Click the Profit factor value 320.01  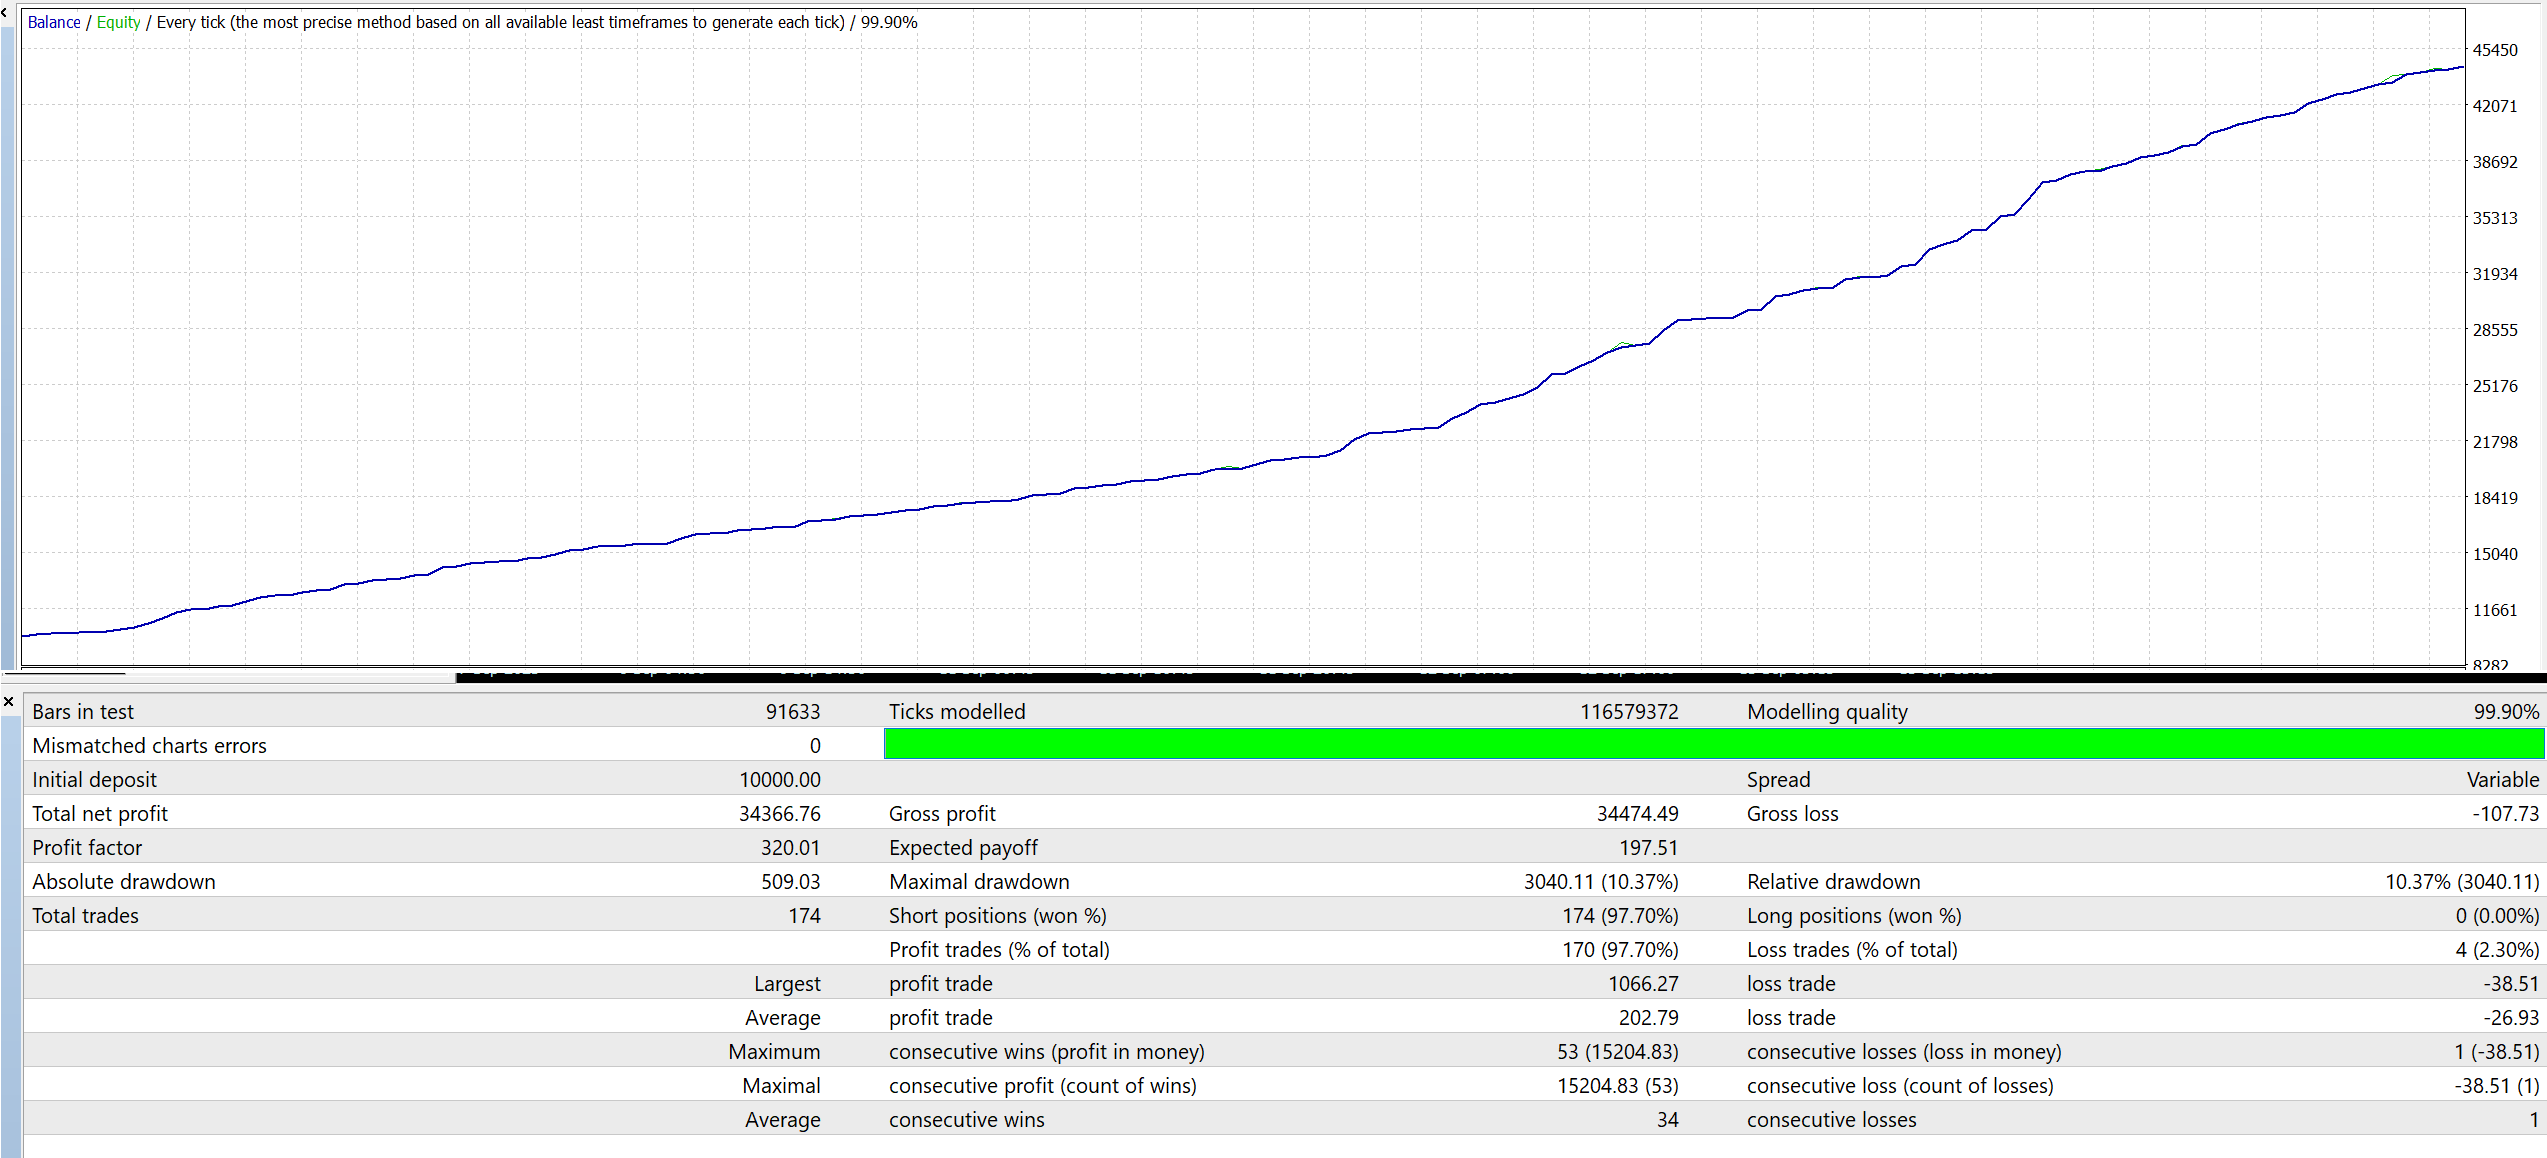[x=790, y=848]
